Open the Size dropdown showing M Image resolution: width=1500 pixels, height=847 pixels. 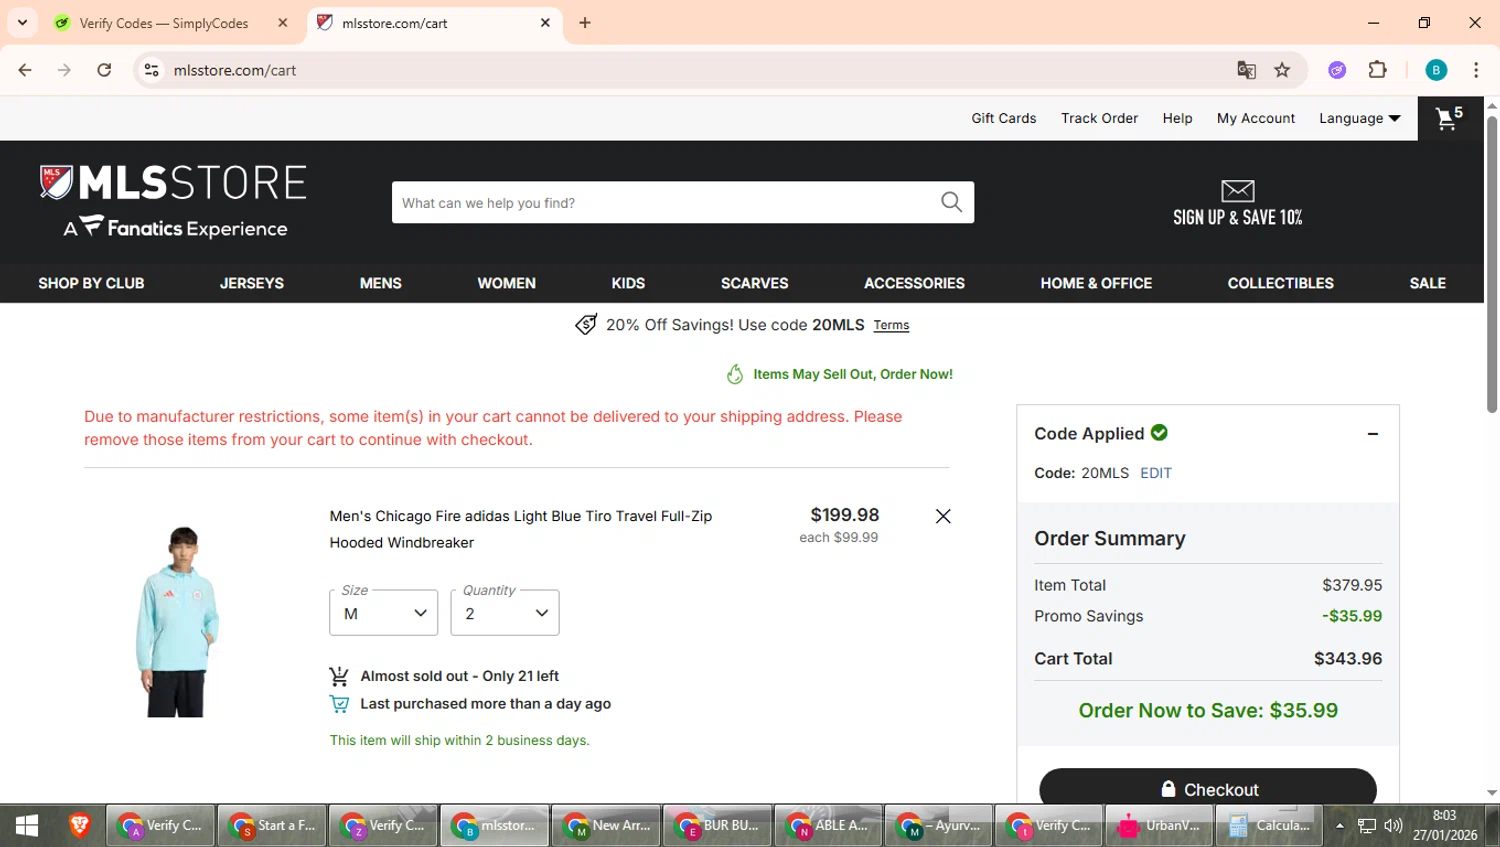(x=384, y=613)
